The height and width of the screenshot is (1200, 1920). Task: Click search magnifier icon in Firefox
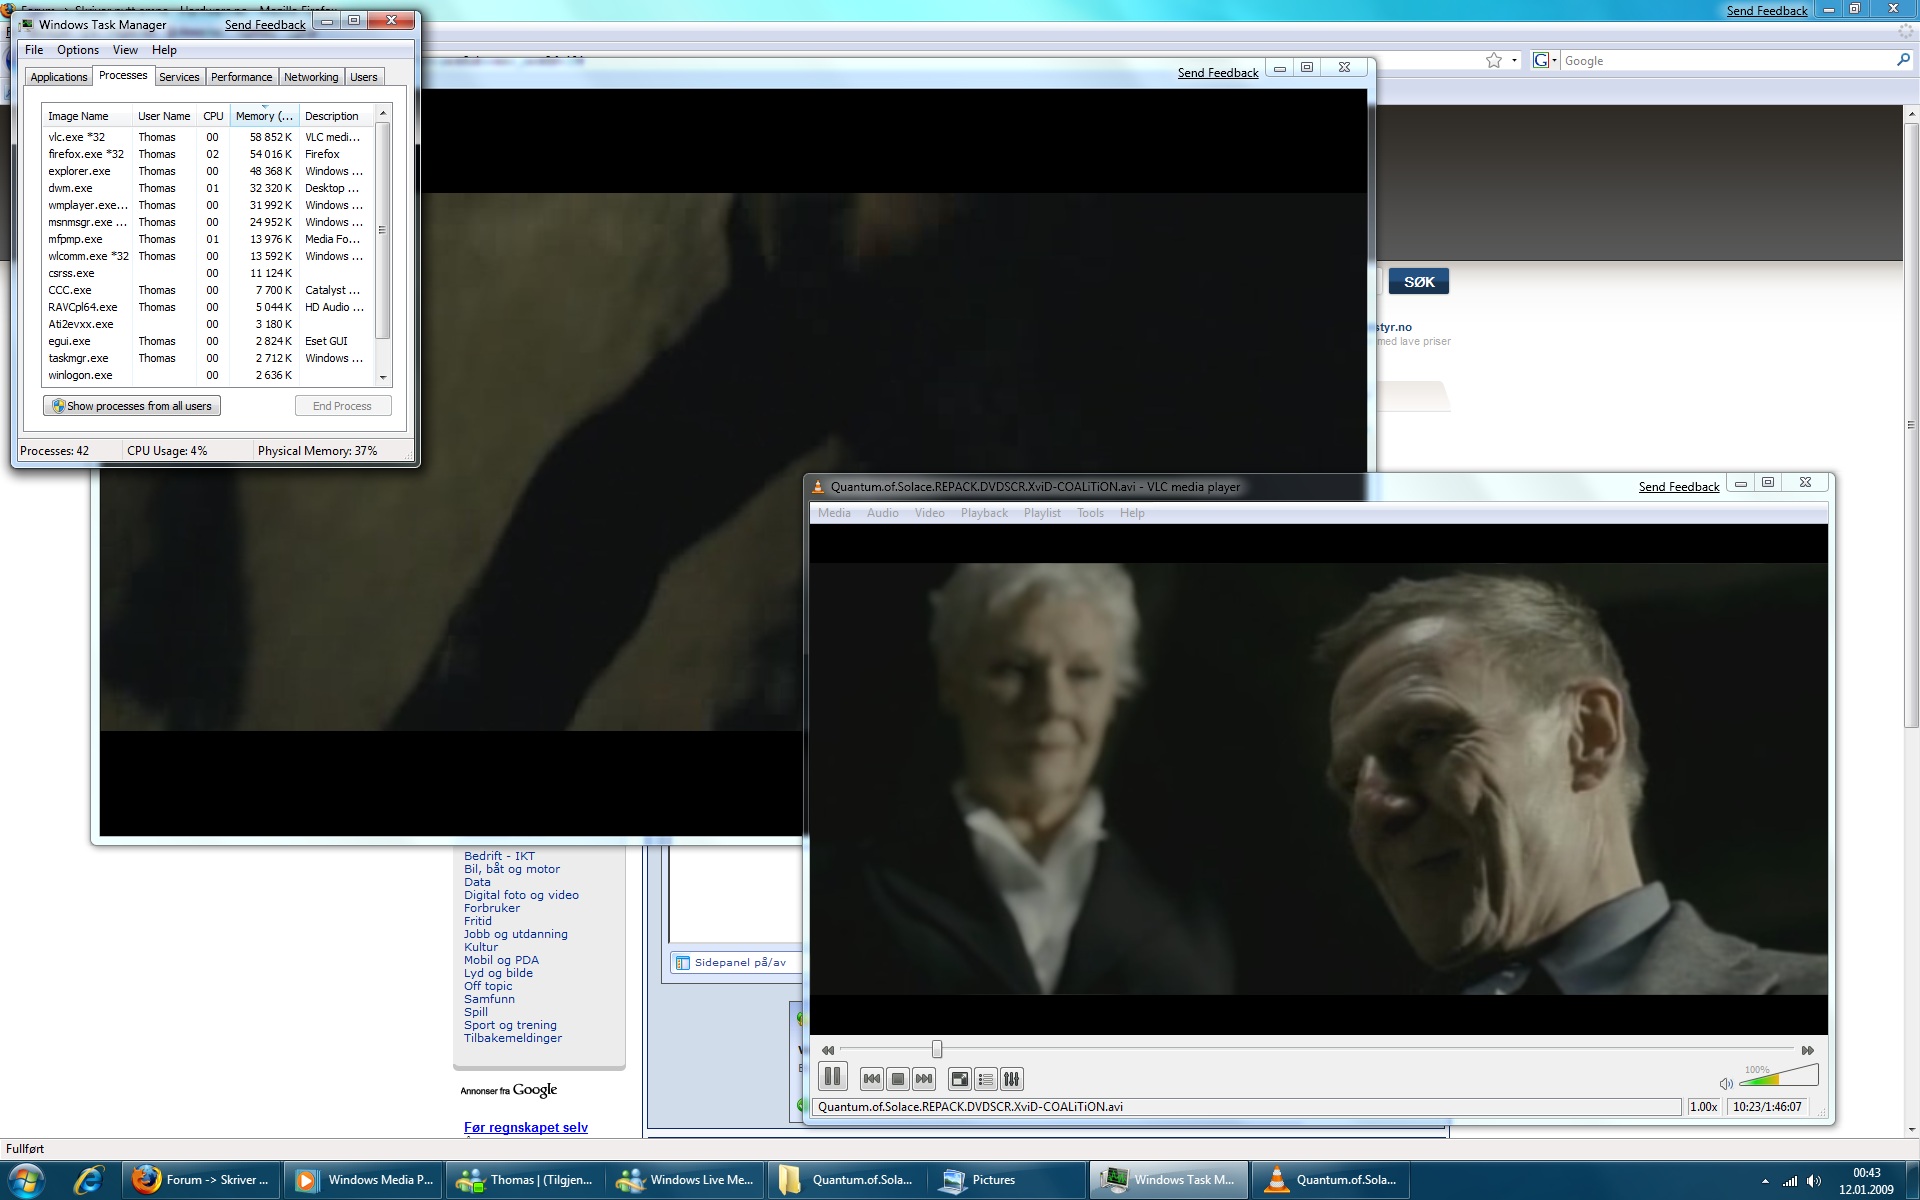pos(1903,60)
